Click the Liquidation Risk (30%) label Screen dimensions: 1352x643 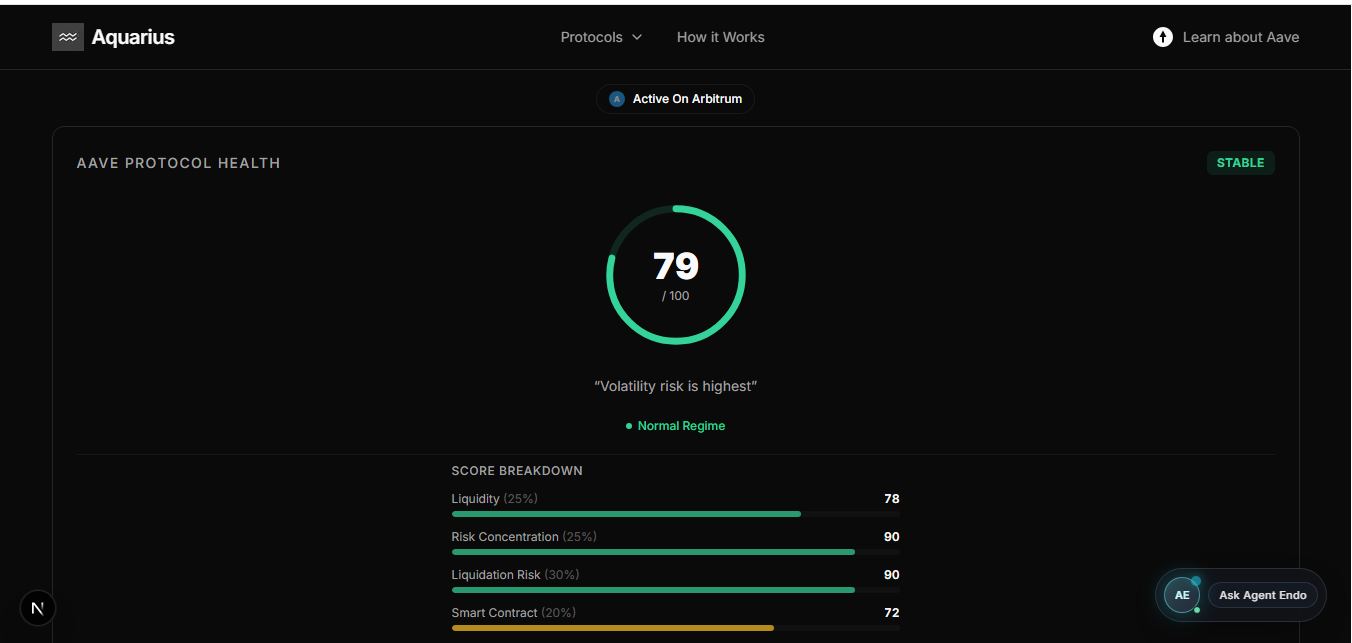515,575
